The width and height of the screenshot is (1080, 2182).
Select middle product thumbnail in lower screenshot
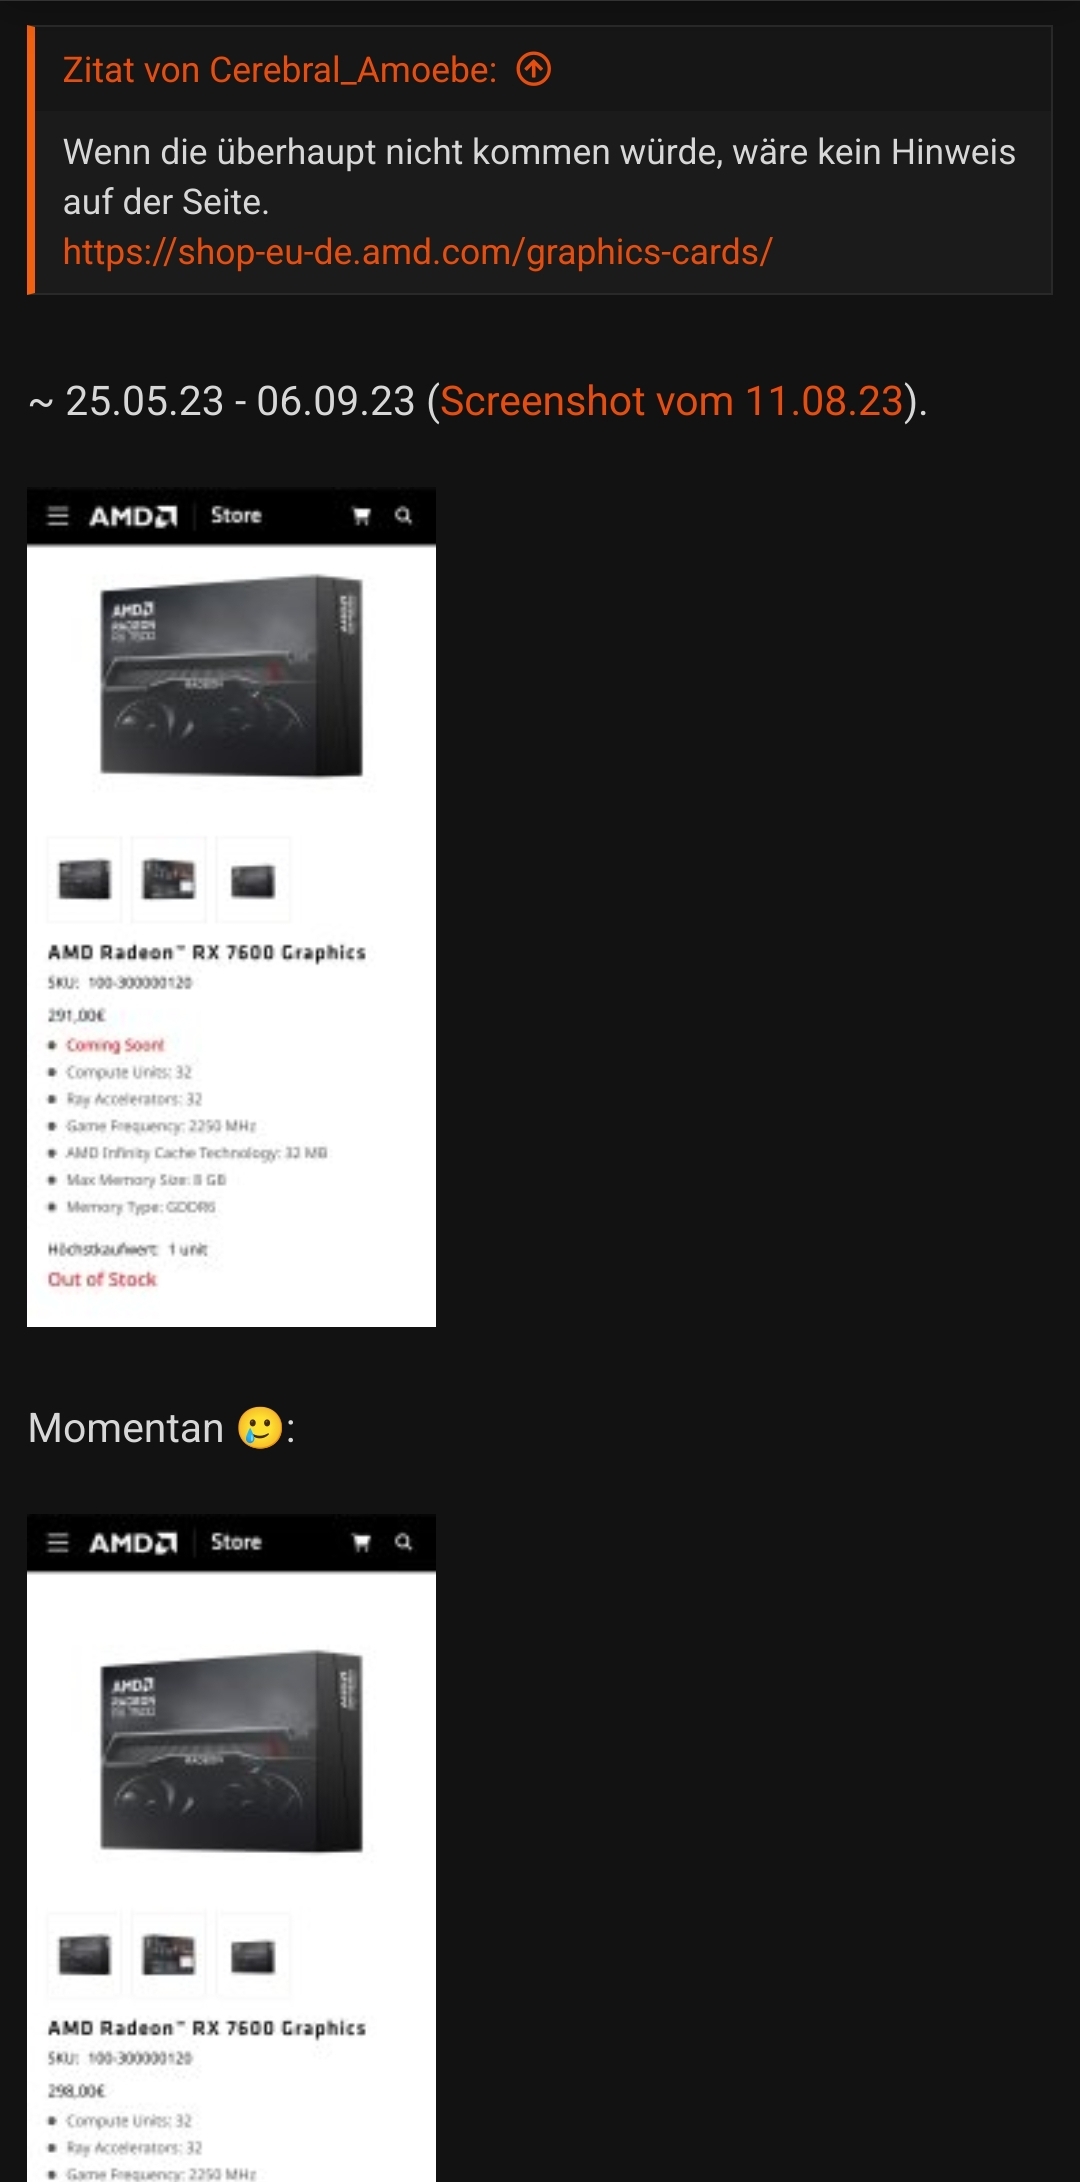click(x=169, y=1955)
